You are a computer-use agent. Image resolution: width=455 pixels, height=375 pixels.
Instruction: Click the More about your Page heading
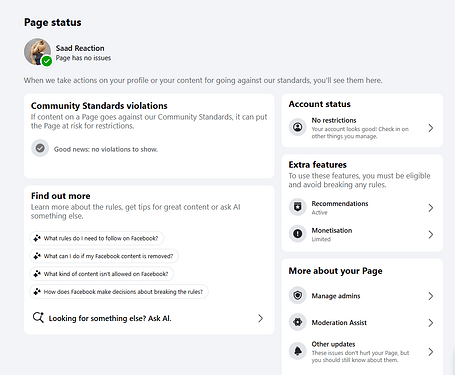(335, 271)
